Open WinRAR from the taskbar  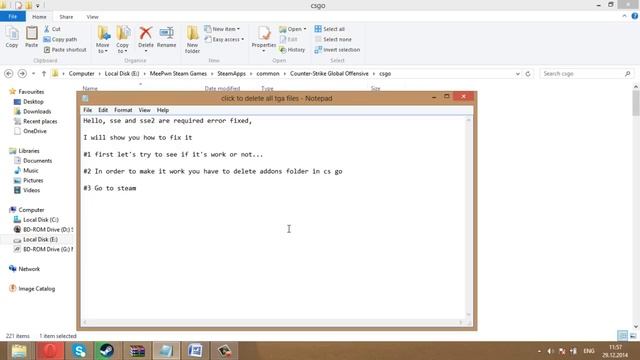point(137,351)
